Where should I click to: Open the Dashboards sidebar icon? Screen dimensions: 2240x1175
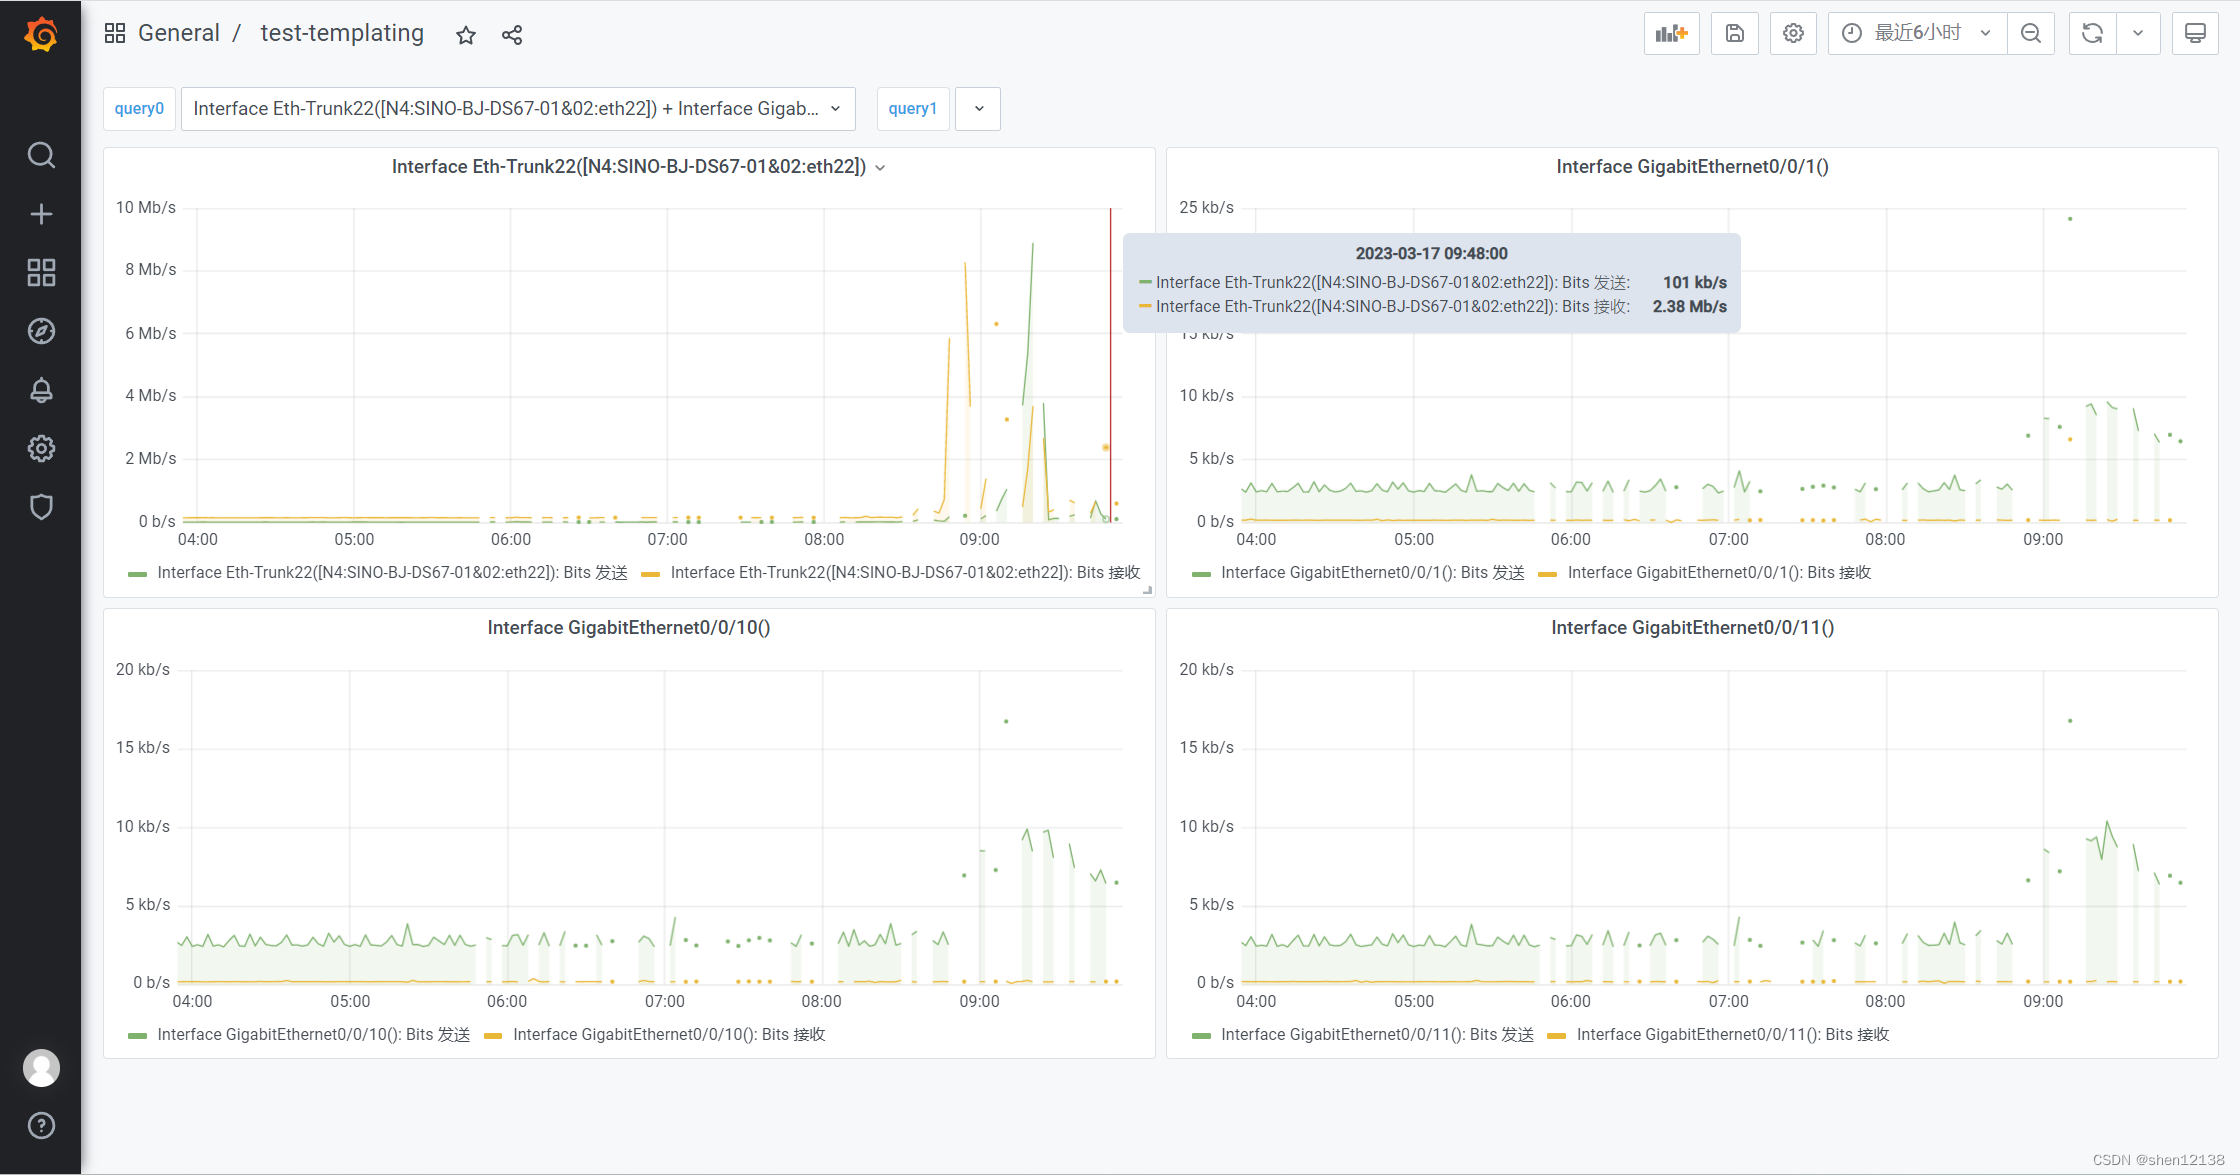41,272
